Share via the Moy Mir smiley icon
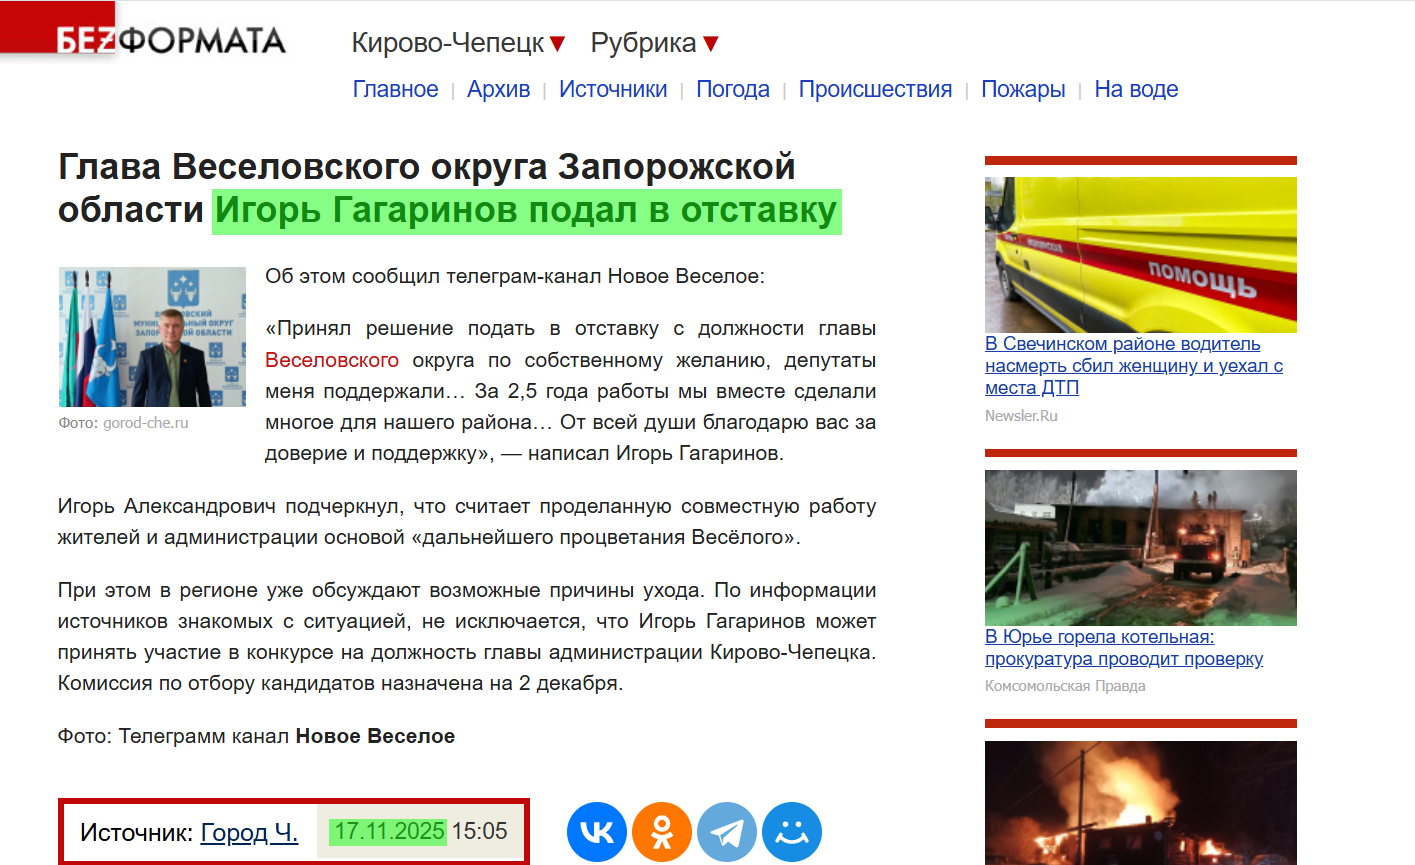Screen dimensions: 1415x865 (x=791, y=831)
